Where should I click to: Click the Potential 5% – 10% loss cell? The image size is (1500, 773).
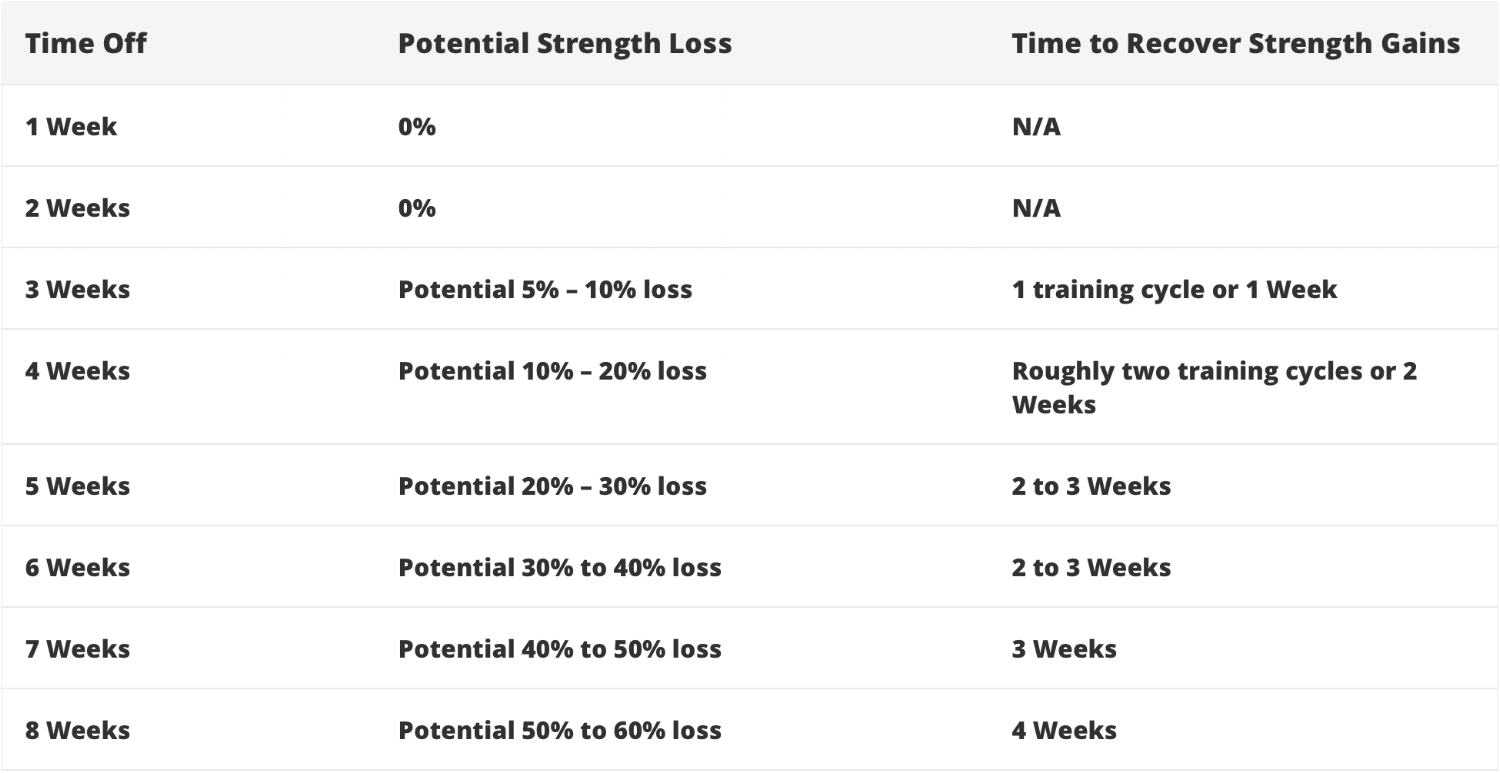545,289
